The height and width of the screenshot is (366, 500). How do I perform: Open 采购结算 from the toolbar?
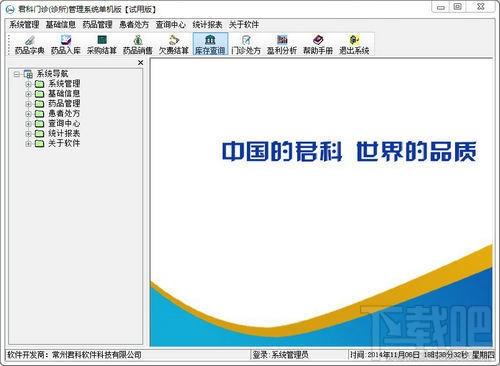click(x=102, y=44)
